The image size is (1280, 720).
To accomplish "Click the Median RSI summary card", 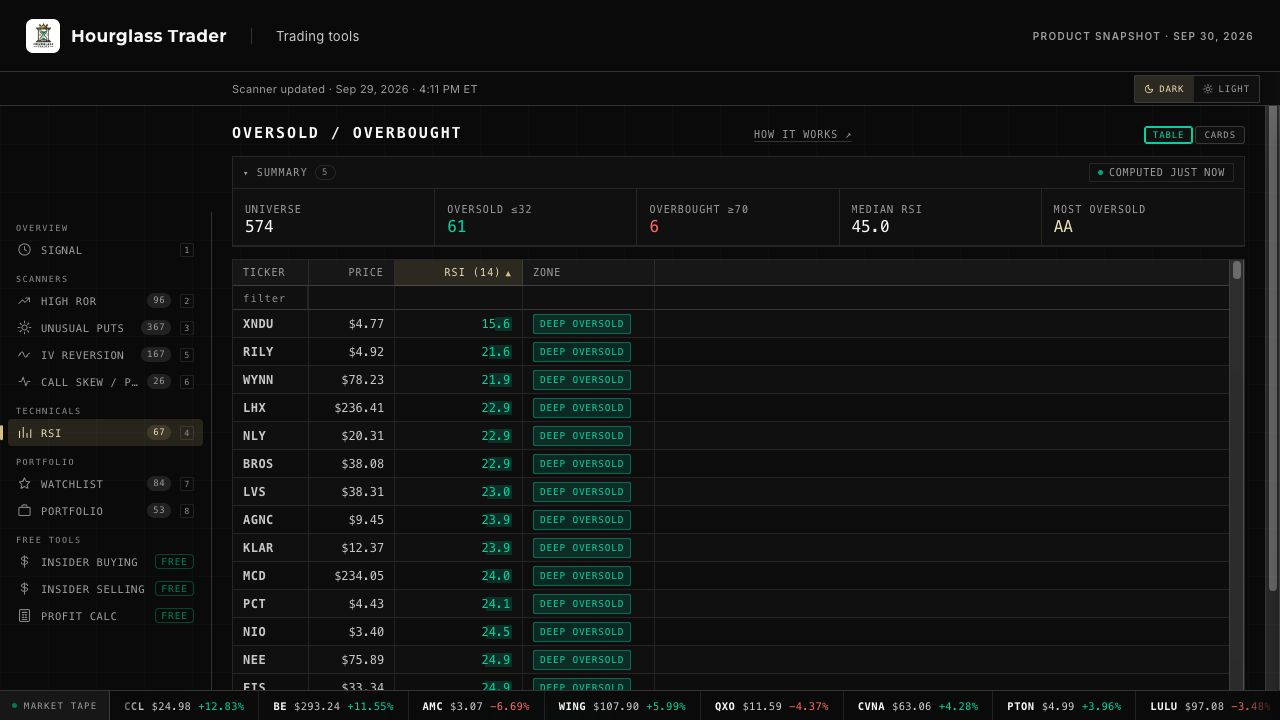I will tap(940, 218).
